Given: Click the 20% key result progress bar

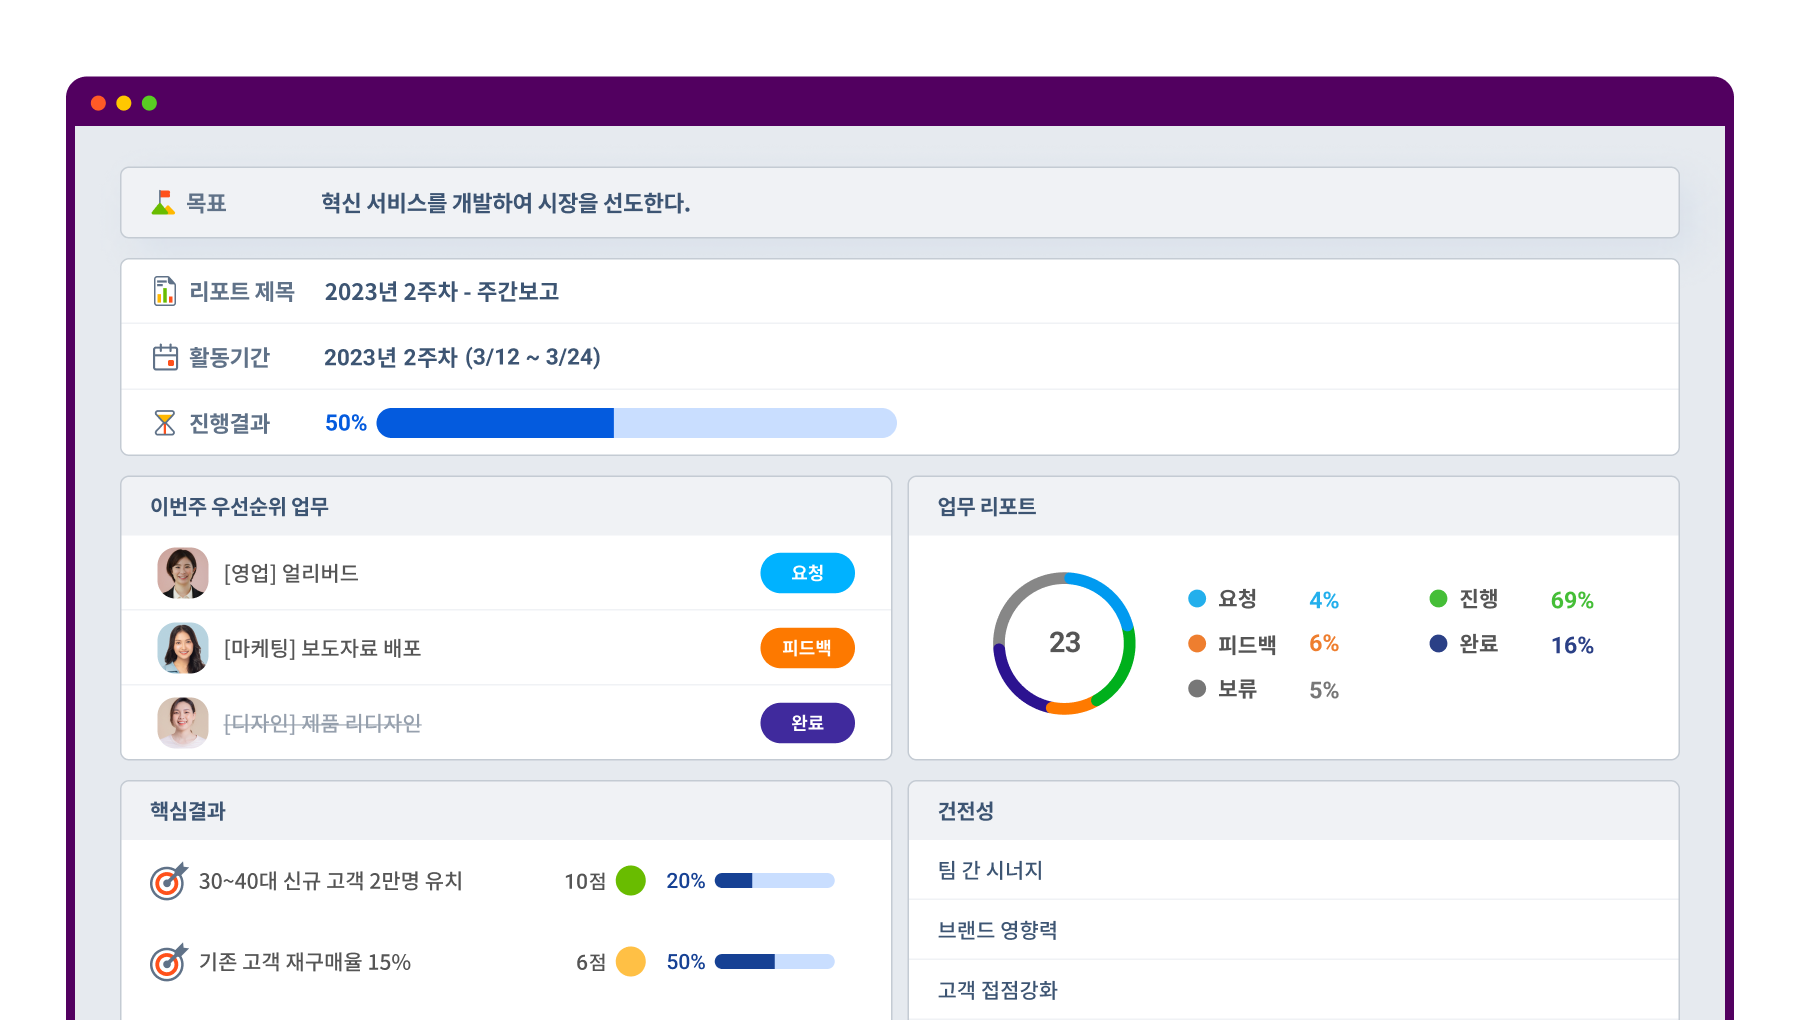Looking at the screenshot, I should [774, 881].
